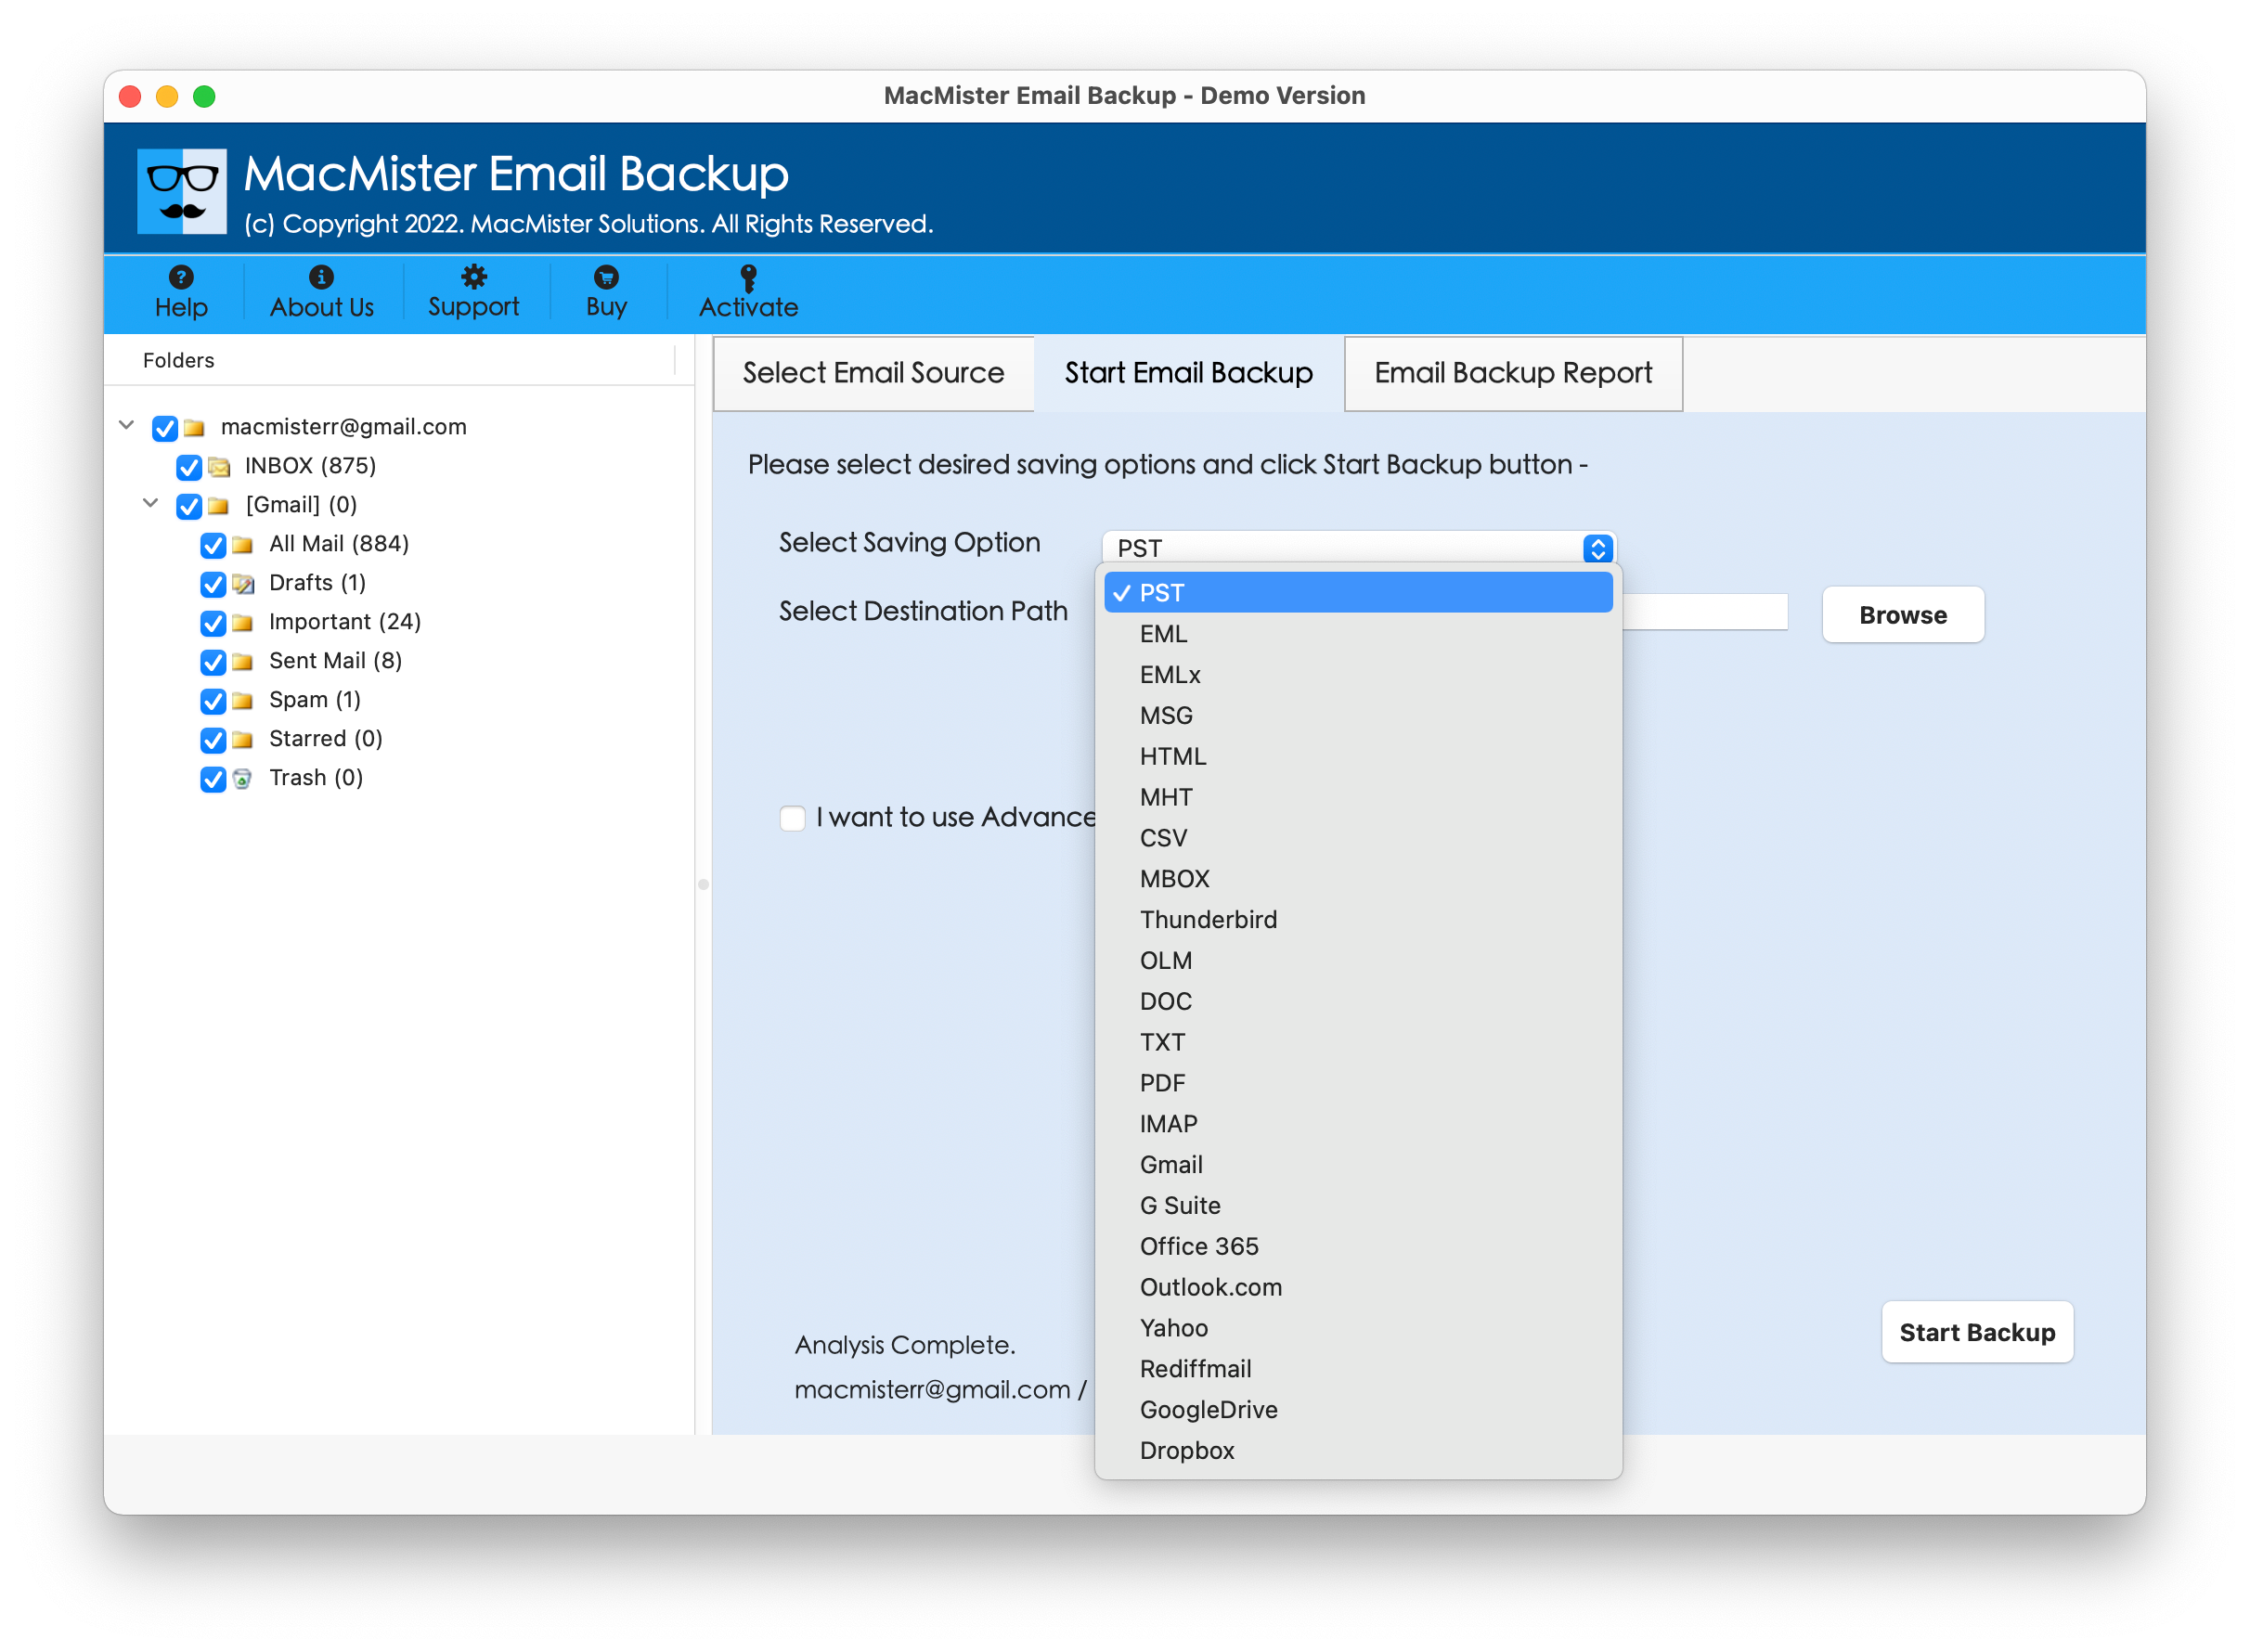Image resolution: width=2250 pixels, height=1652 pixels.
Task: Click the Start Backup button
Action: [x=1977, y=1333]
